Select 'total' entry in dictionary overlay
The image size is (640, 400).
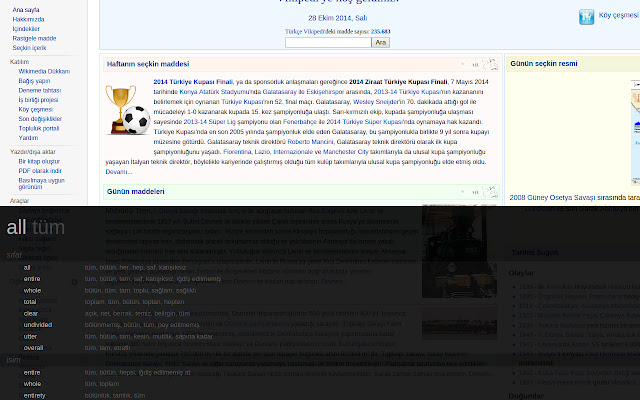30,302
